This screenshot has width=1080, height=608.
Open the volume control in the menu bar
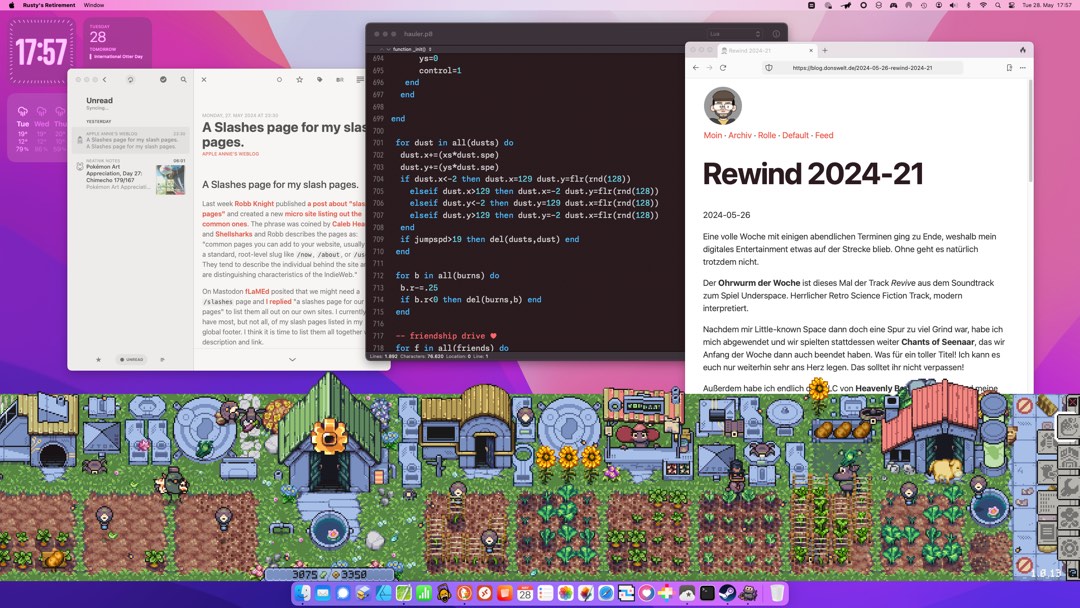pyautogui.click(x=953, y=5)
